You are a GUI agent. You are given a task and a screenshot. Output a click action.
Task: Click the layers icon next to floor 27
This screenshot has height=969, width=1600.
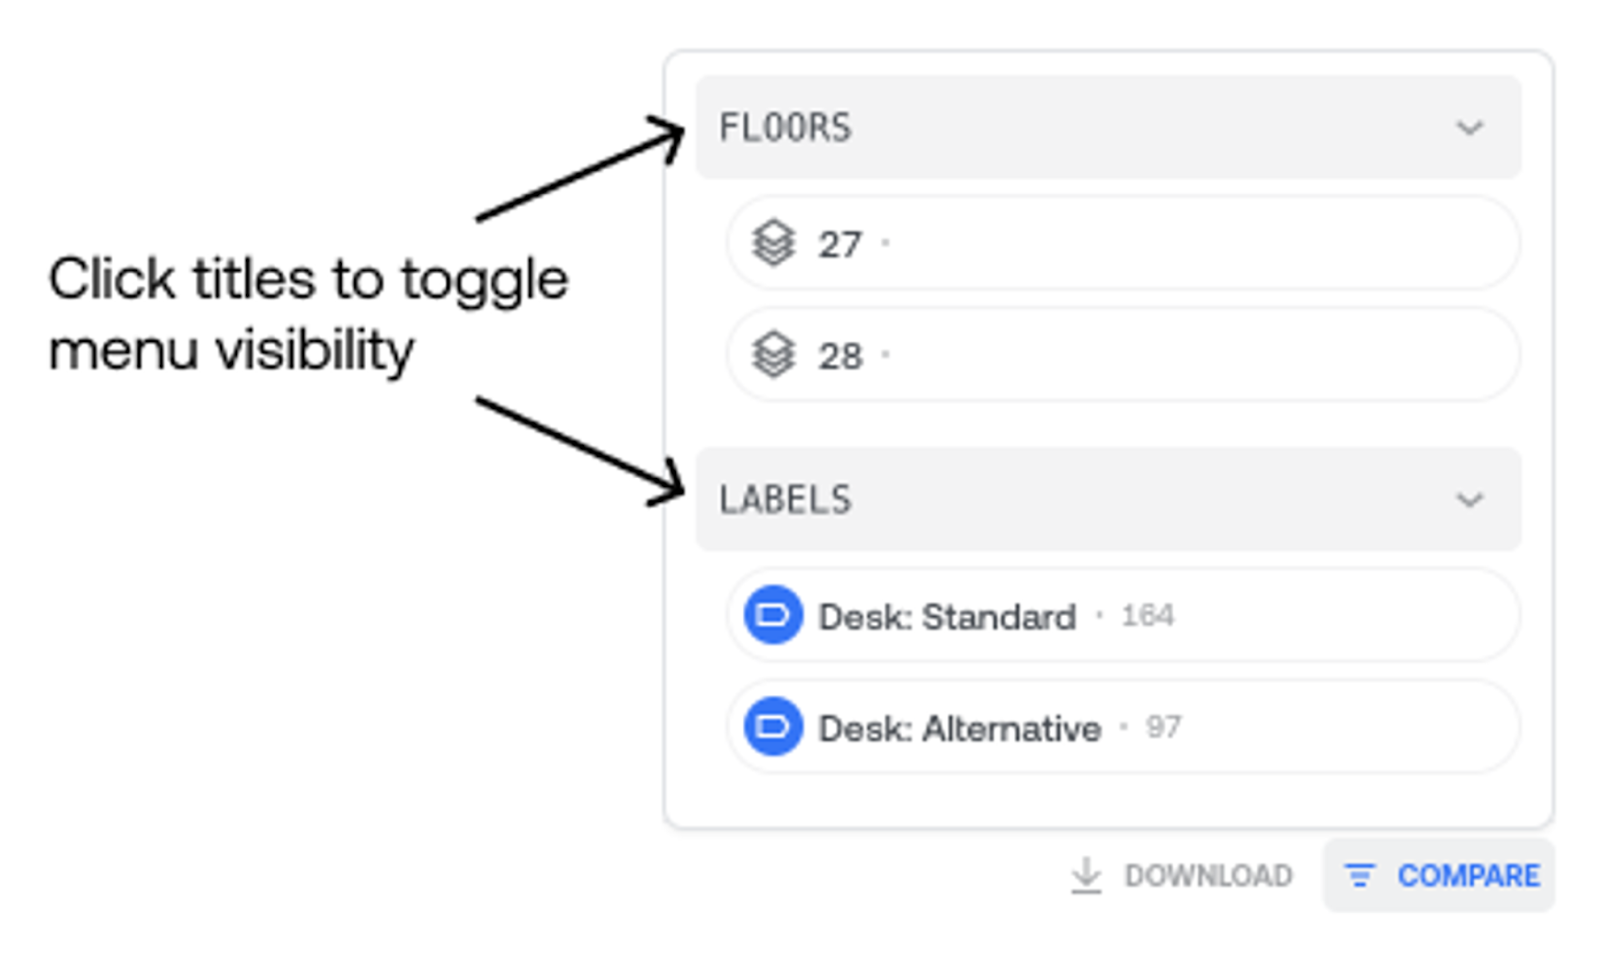click(773, 243)
